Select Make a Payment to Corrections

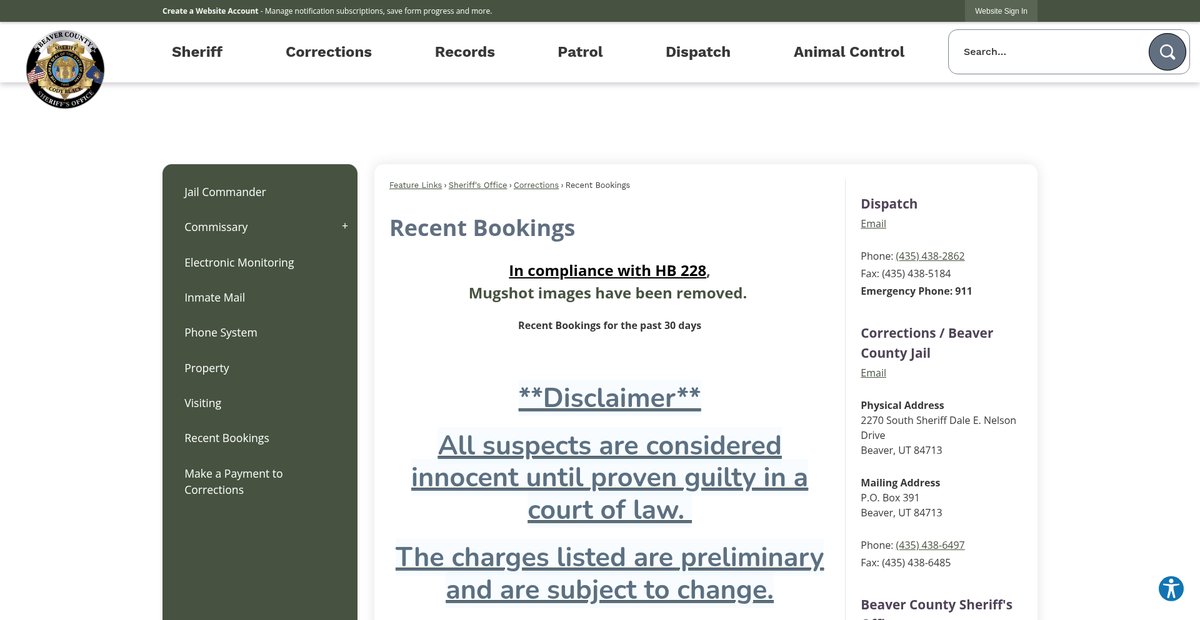[x=233, y=482]
